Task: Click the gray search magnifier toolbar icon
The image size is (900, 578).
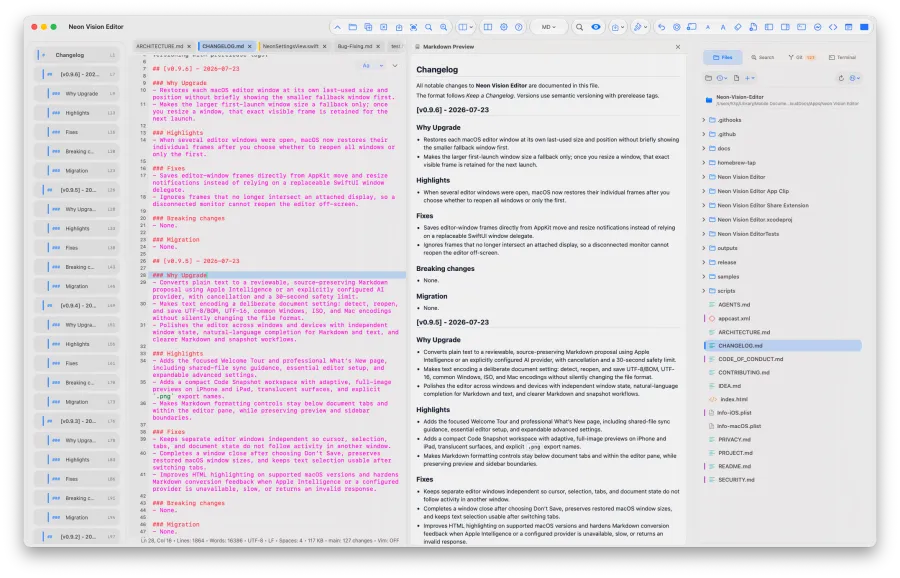Action: (579, 27)
